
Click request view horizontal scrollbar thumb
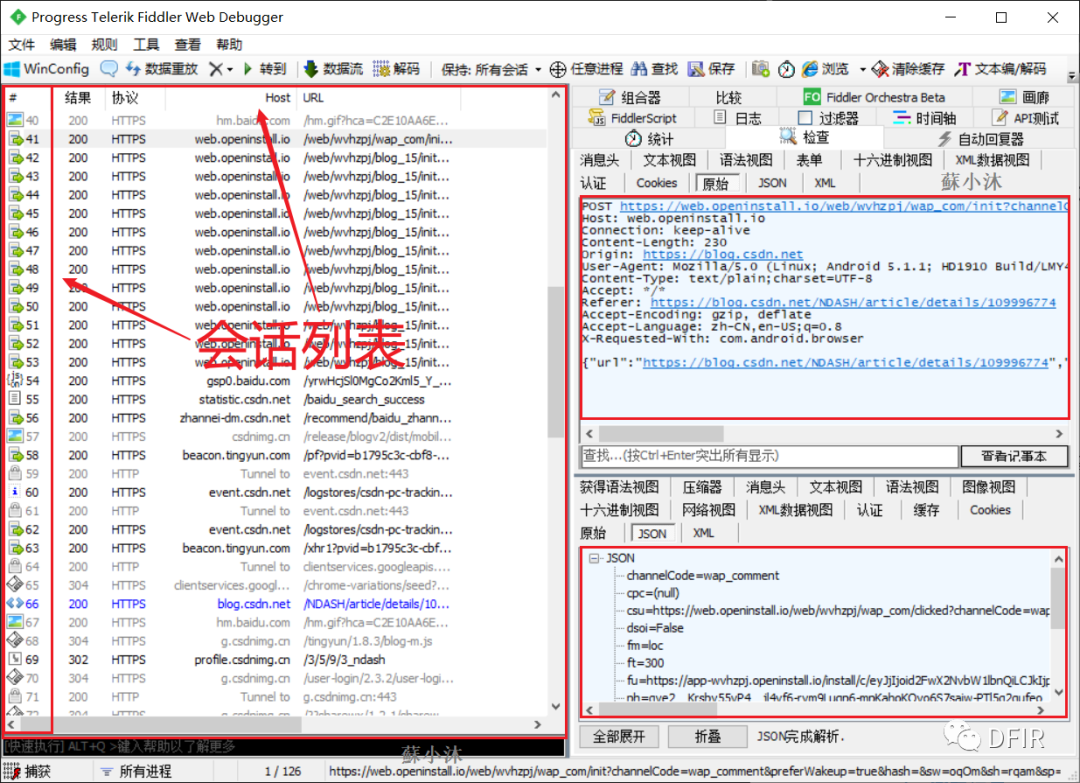pos(661,434)
